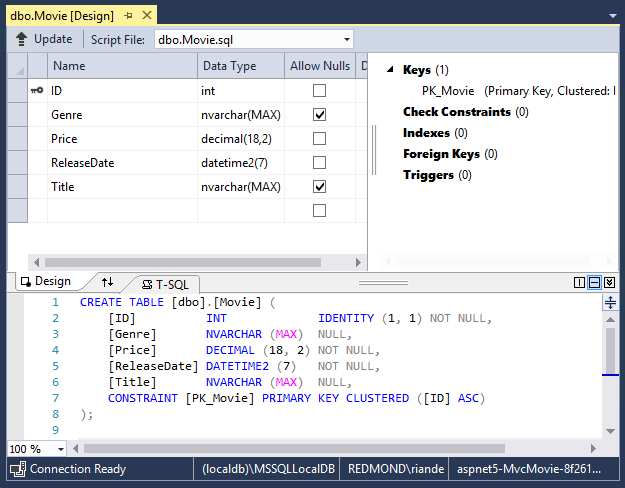Screen dimensions: 625x488
Task: Collapse the T-SQL pane with chevron icon
Action: 609,283
